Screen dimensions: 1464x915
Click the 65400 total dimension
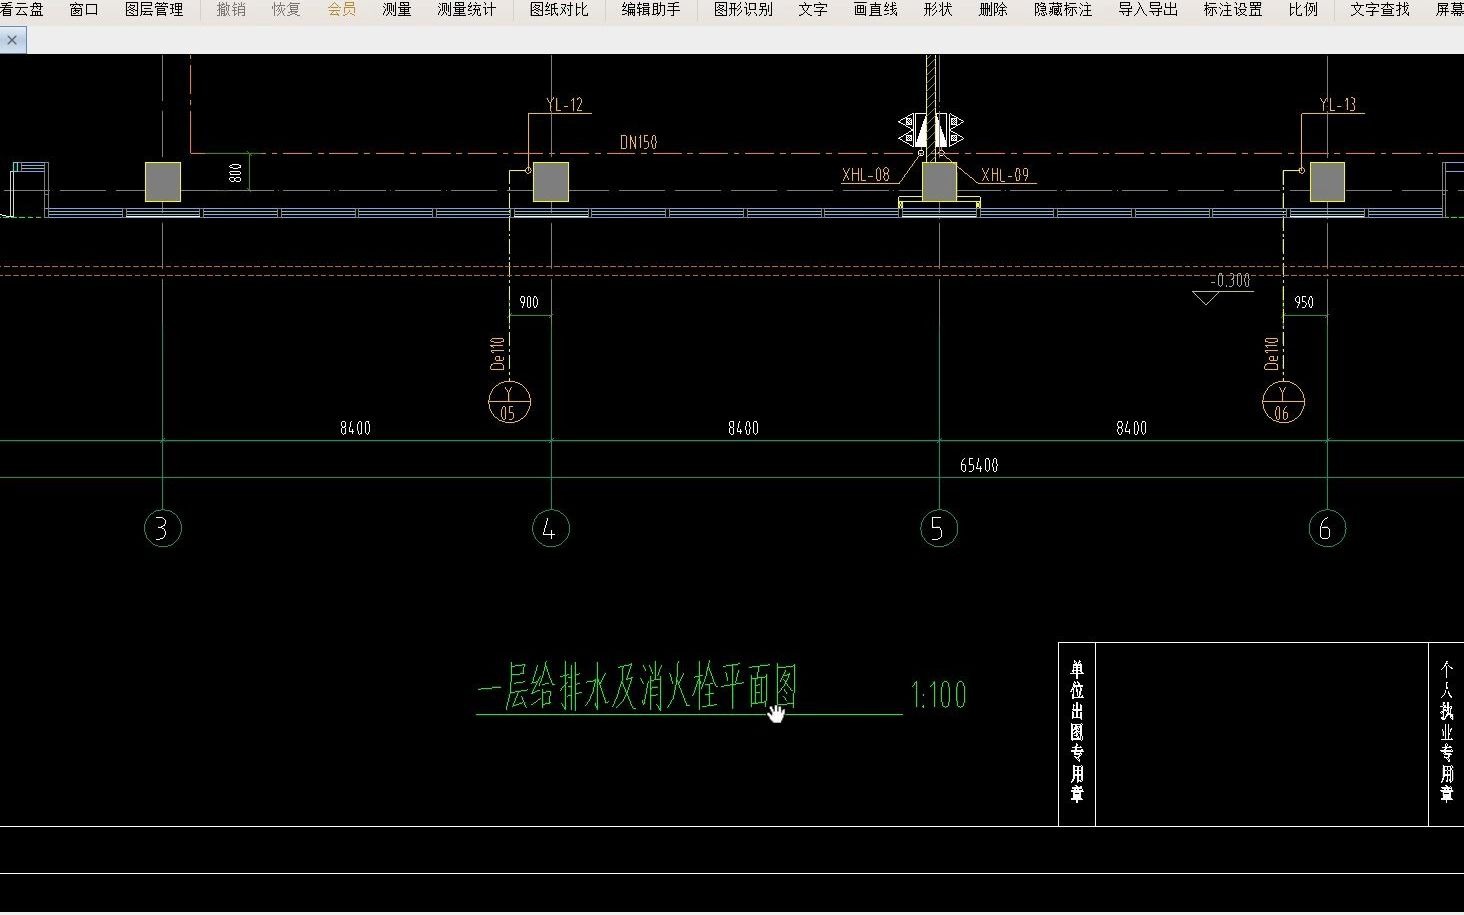[x=979, y=465]
